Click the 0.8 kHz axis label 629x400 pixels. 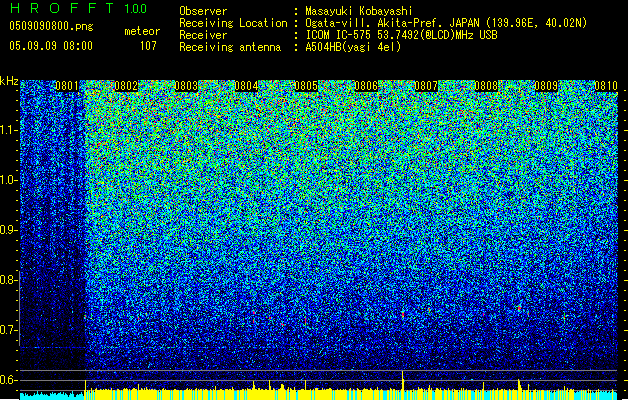pyautogui.click(x=8, y=280)
